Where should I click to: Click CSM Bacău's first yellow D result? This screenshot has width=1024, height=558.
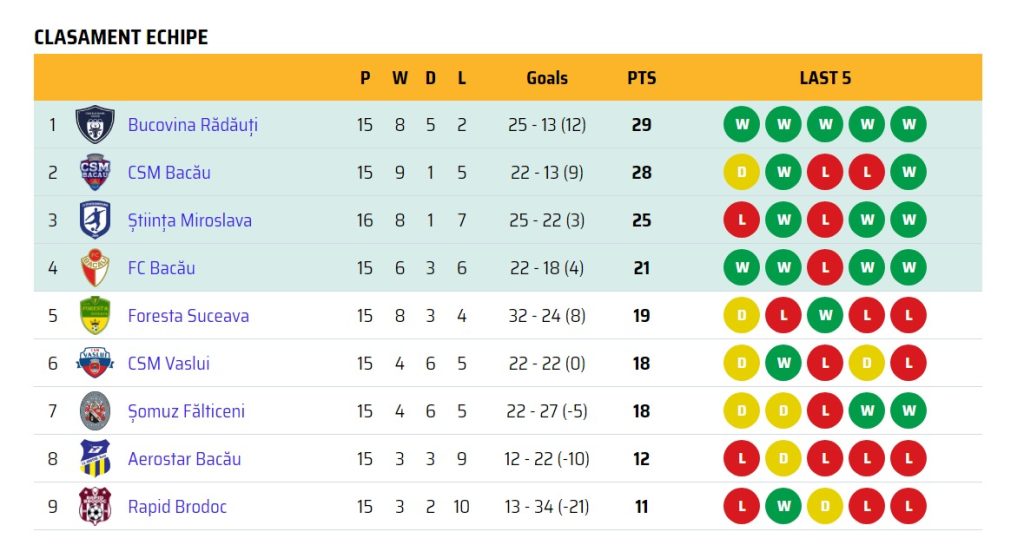tap(742, 172)
